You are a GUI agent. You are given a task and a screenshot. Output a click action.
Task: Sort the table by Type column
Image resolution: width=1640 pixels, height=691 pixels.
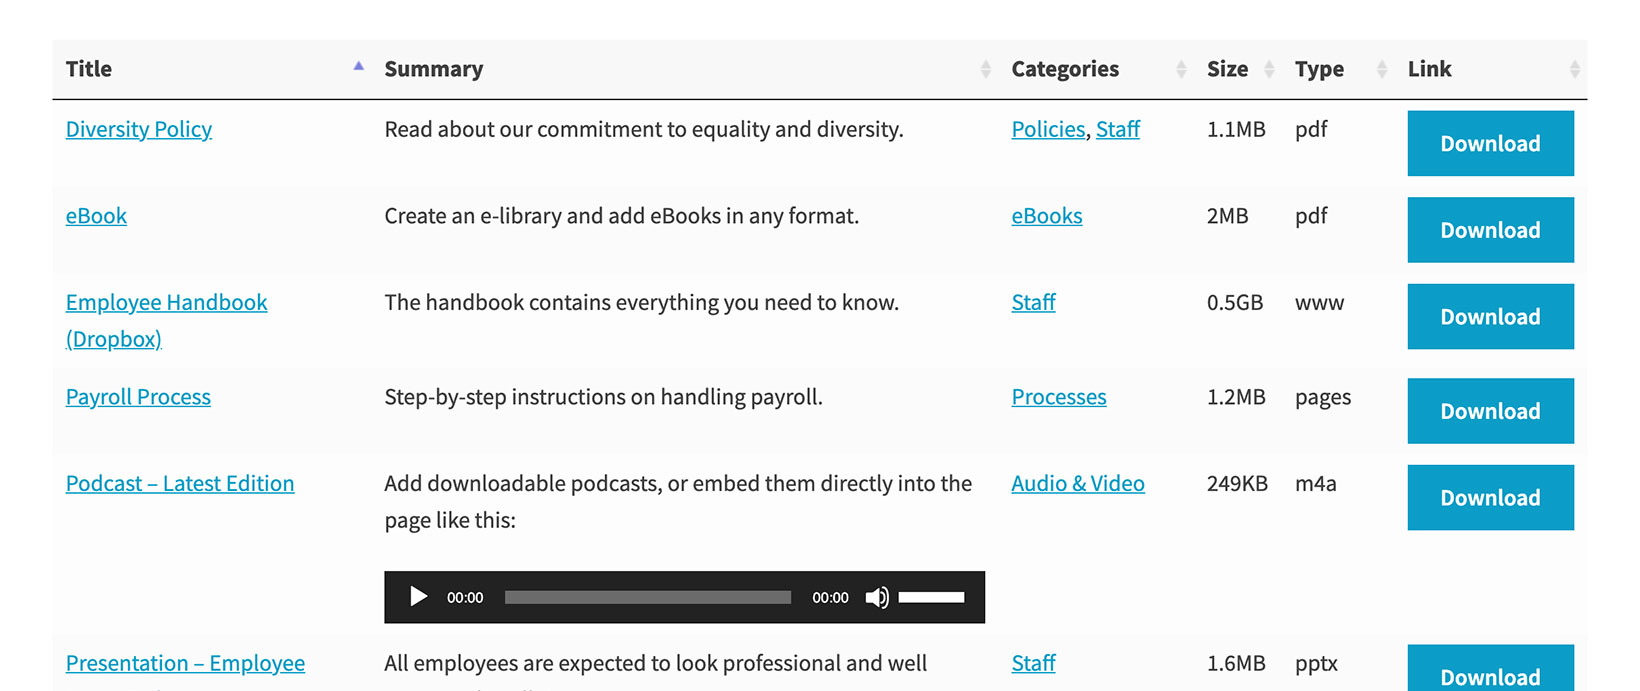point(1319,69)
